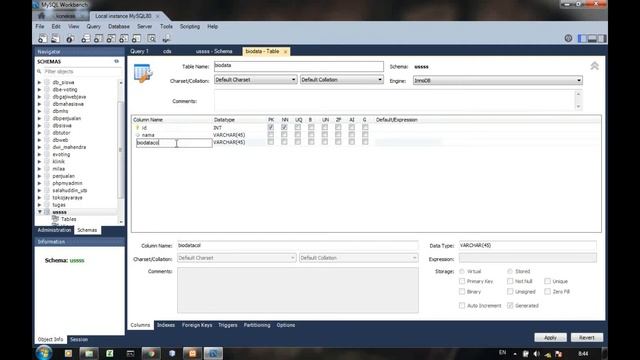Click the volume speaker tray icon
The image size is (640, 360).
pyautogui.click(x=537, y=353)
